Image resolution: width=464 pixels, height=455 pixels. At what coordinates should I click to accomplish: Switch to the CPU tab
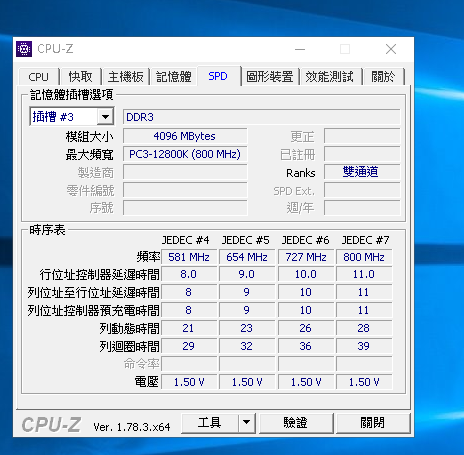[x=39, y=77]
